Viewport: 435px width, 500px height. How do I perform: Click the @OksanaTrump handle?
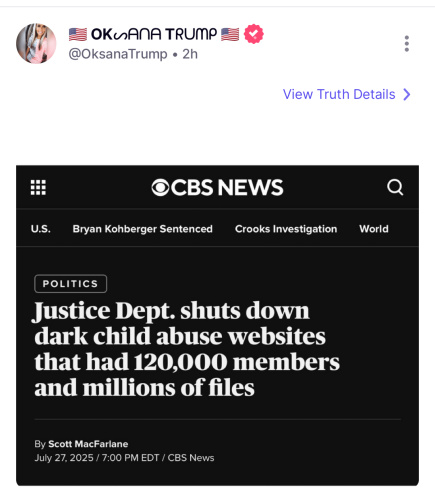pos(118,54)
